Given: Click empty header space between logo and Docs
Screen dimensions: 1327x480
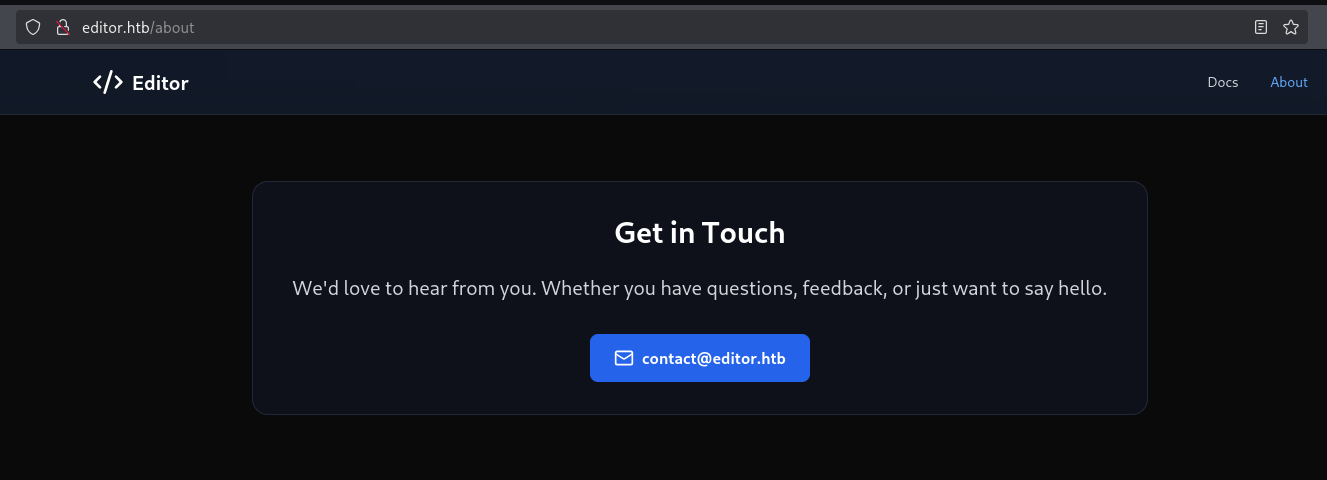Looking at the screenshot, I should (x=700, y=82).
